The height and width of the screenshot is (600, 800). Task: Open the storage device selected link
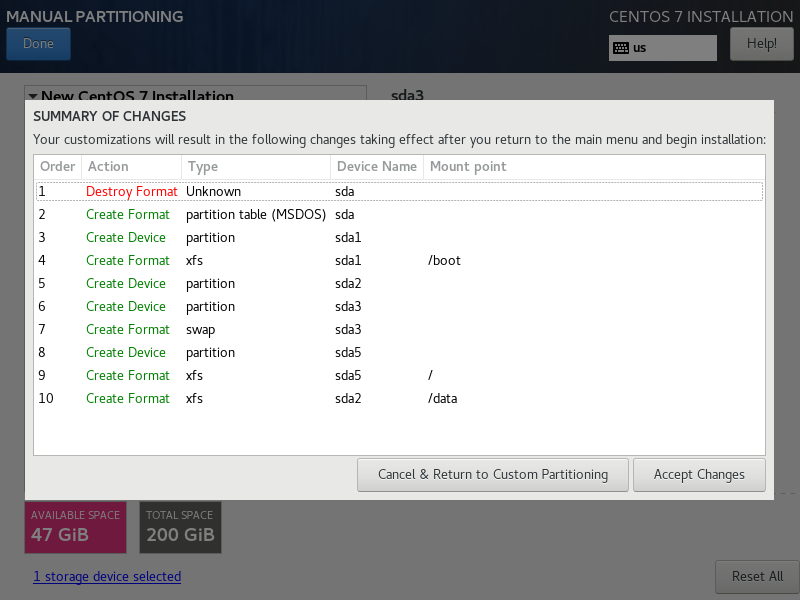tap(107, 576)
